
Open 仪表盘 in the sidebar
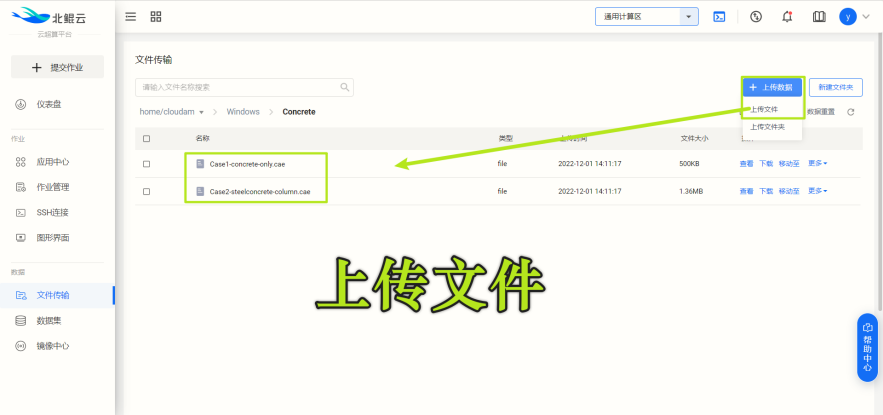pyautogui.click(x=48, y=104)
